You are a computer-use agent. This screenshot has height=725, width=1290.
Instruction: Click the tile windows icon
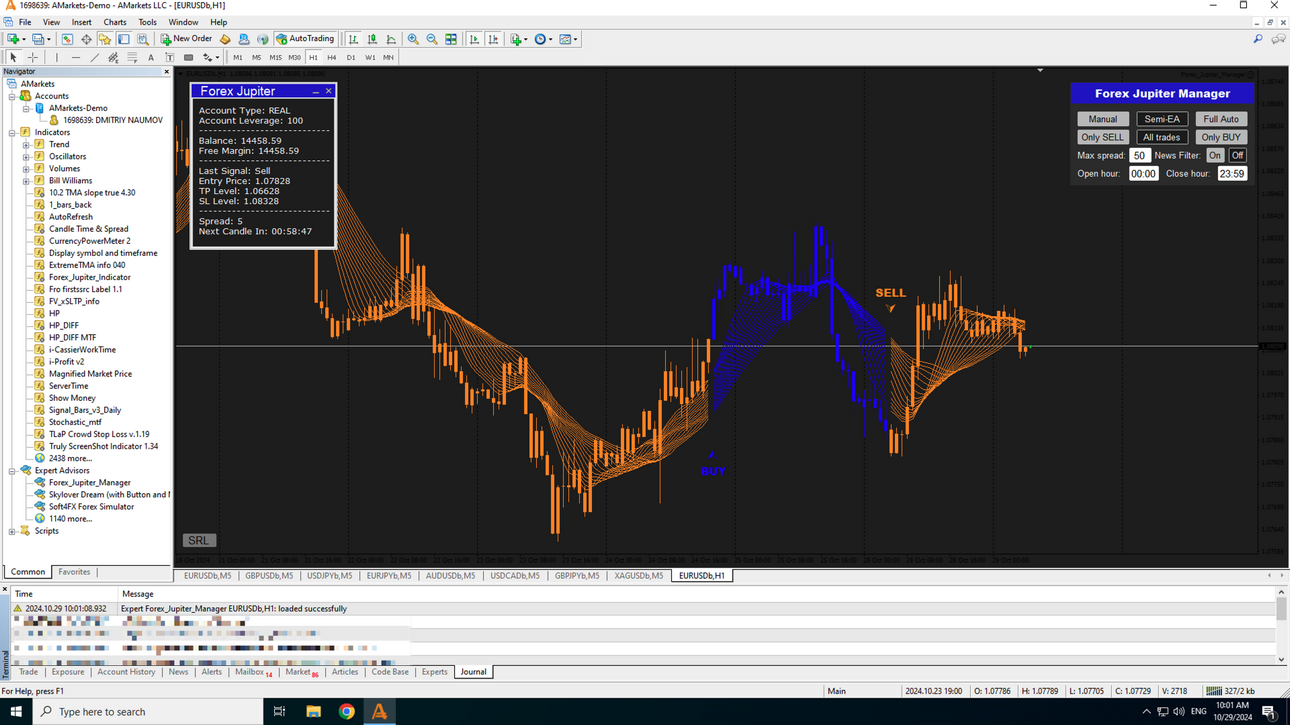[451, 39]
